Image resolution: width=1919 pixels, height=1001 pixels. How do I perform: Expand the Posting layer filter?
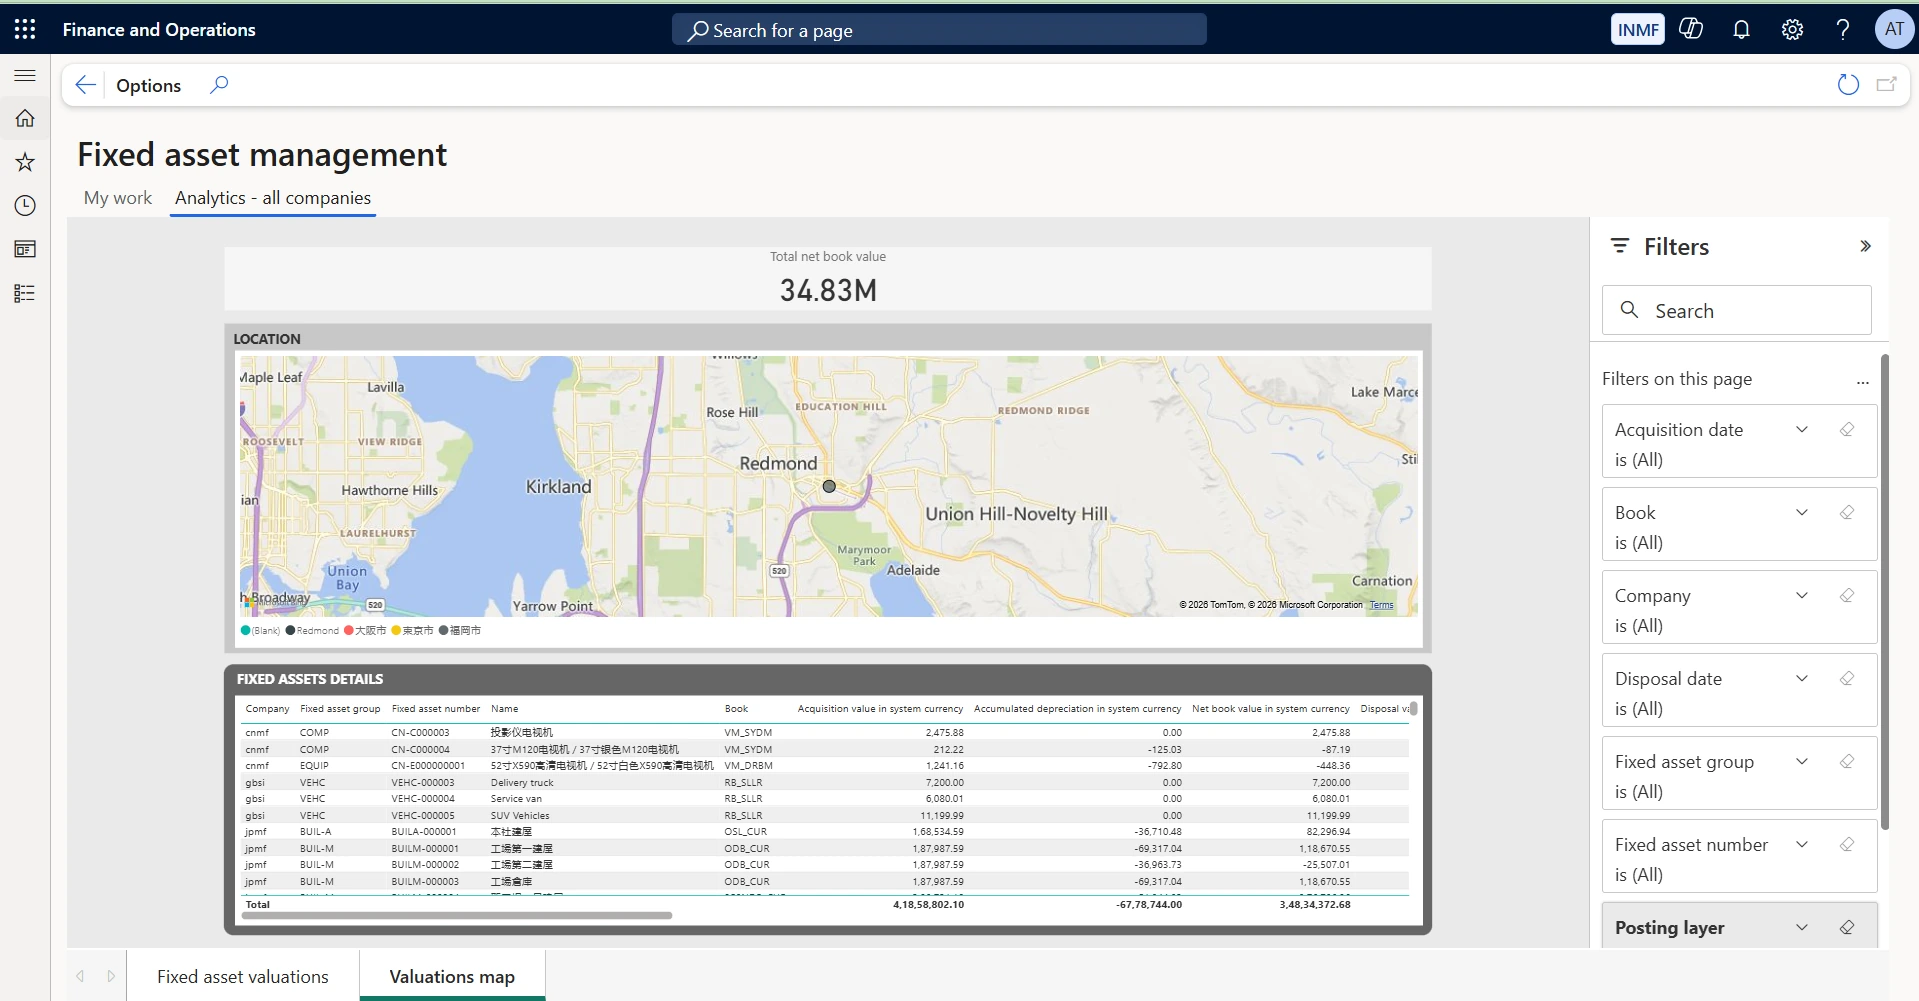(x=1802, y=928)
